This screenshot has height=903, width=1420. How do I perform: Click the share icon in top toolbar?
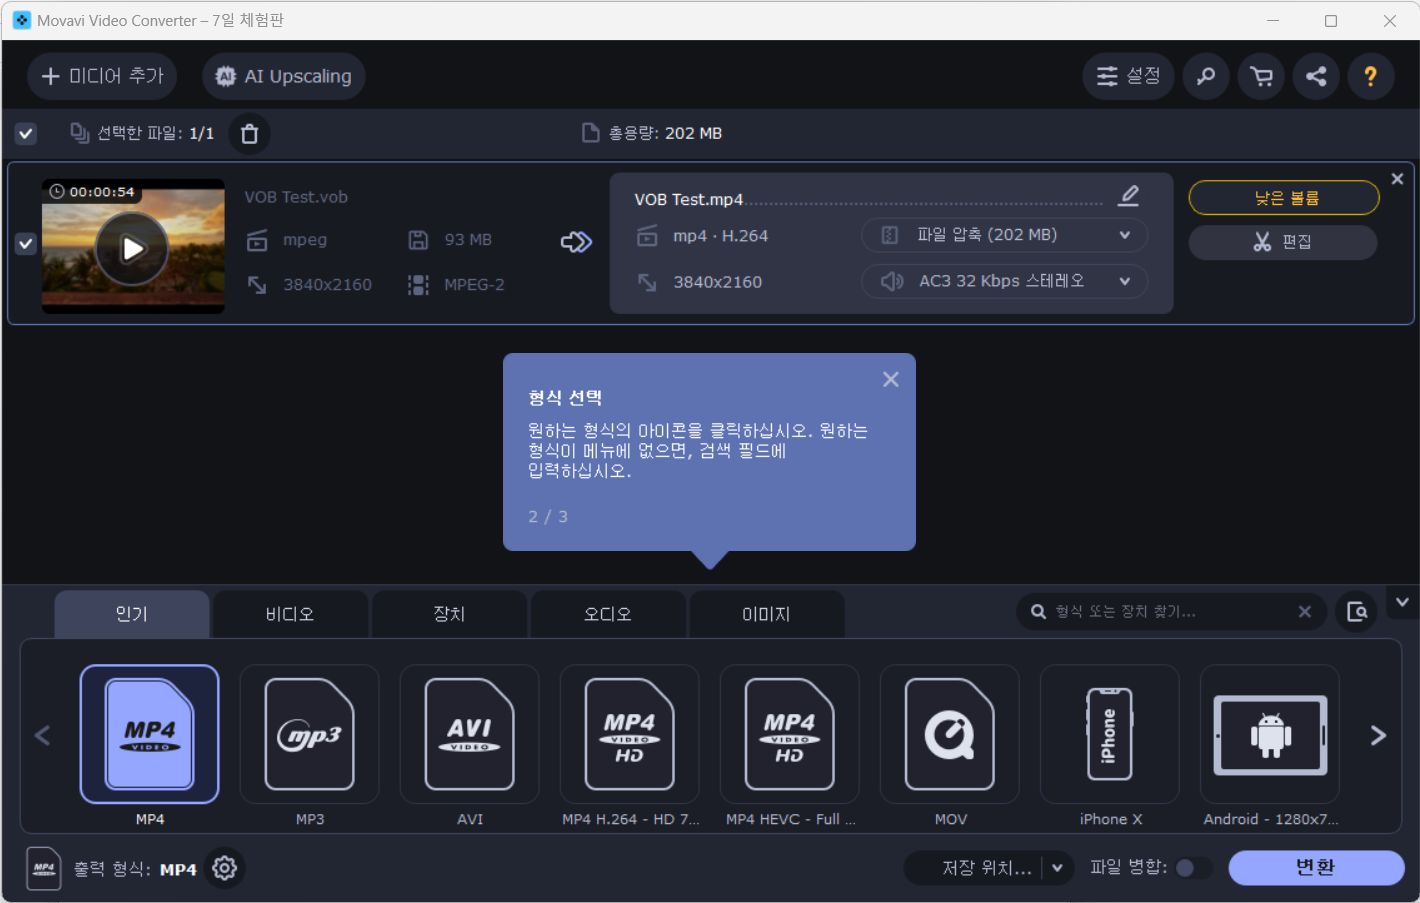[1316, 76]
